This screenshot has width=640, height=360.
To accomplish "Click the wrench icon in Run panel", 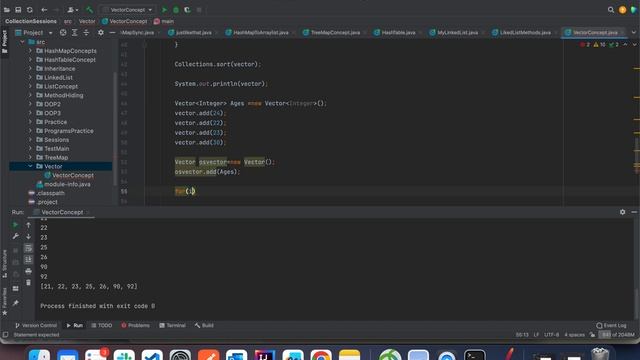I will (16, 236).
